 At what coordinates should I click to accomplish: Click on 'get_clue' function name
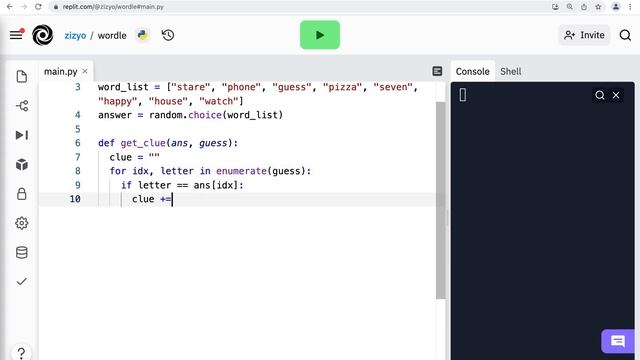[143, 143]
